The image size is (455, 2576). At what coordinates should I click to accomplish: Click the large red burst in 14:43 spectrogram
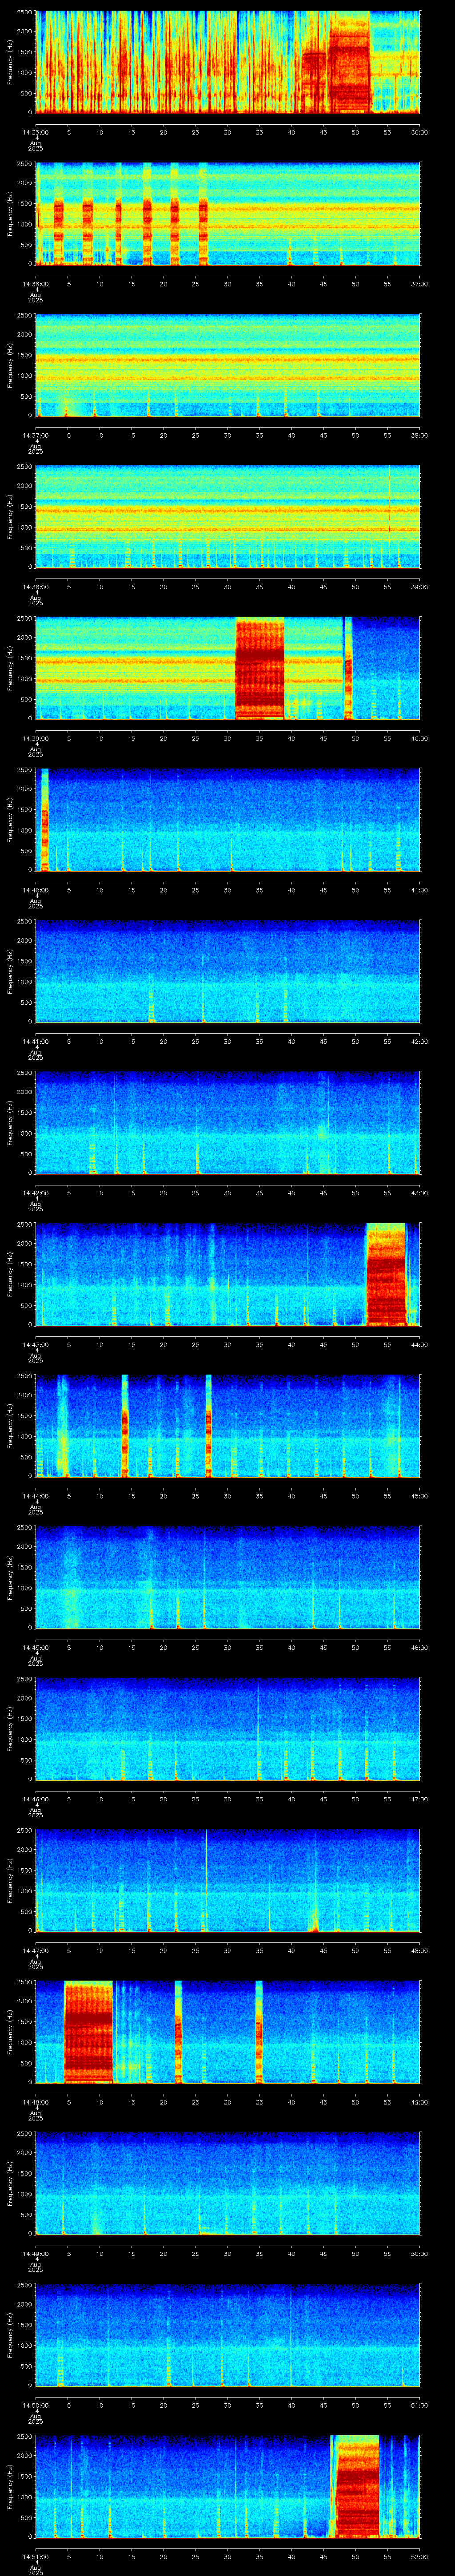coord(386,1275)
